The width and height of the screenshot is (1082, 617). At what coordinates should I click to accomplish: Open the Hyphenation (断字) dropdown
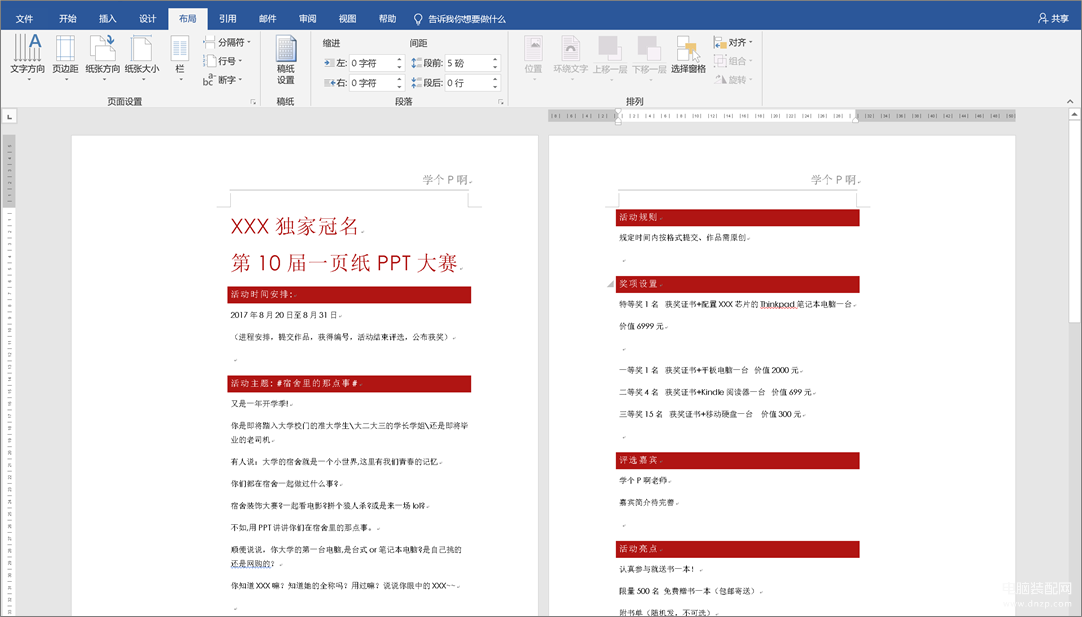(x=222, y=79)
